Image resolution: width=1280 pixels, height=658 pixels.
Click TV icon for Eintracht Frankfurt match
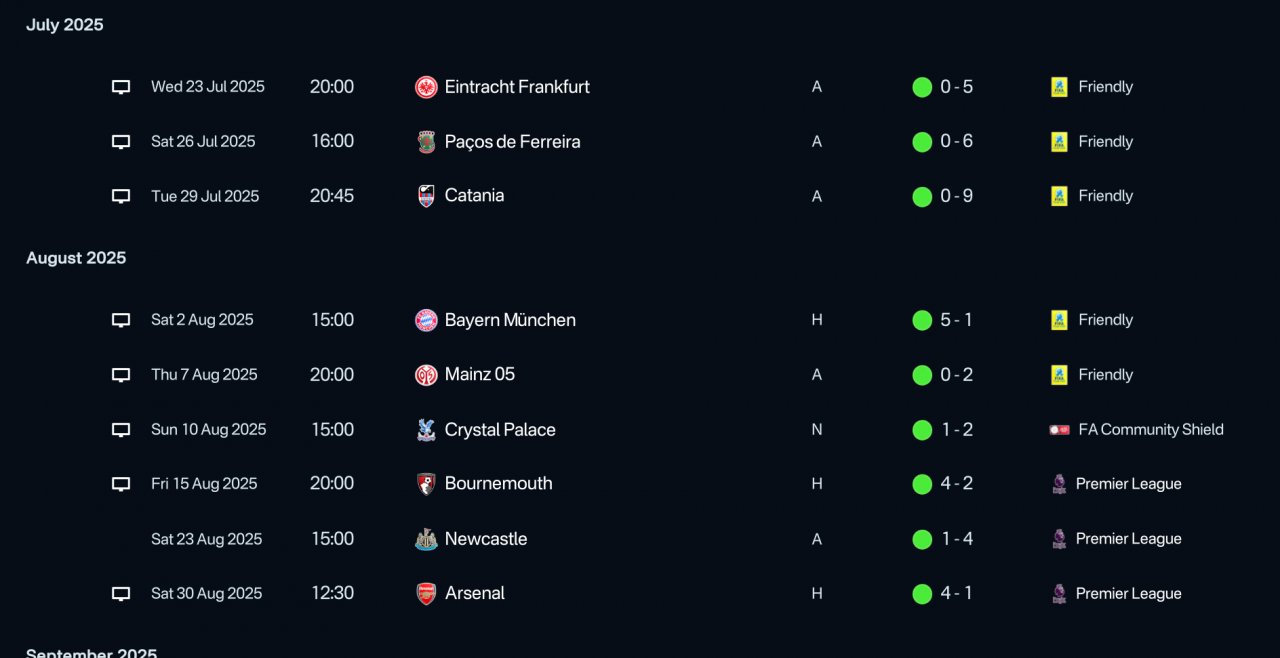[x=121, y=87]
